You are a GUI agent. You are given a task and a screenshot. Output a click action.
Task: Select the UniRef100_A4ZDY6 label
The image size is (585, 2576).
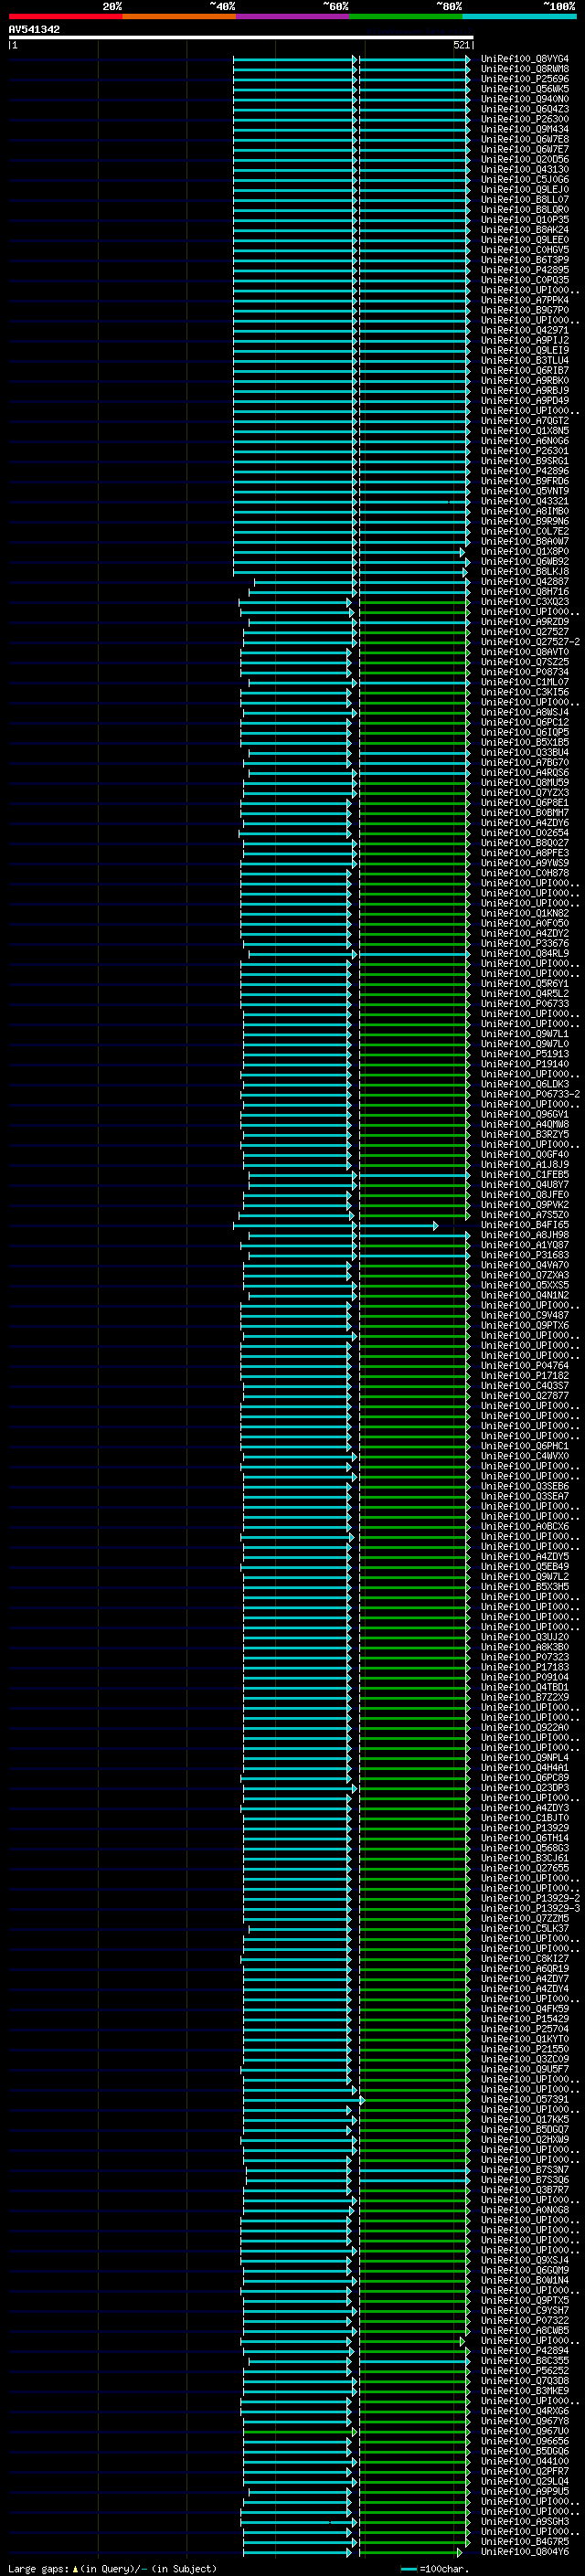click(525, 823)
